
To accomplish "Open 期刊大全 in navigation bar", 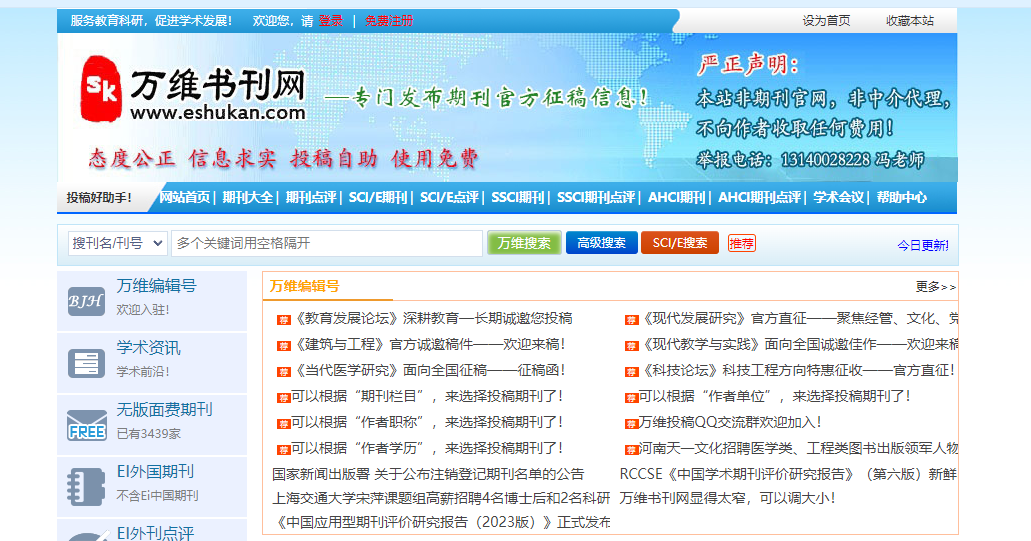I will click(247, 197).
